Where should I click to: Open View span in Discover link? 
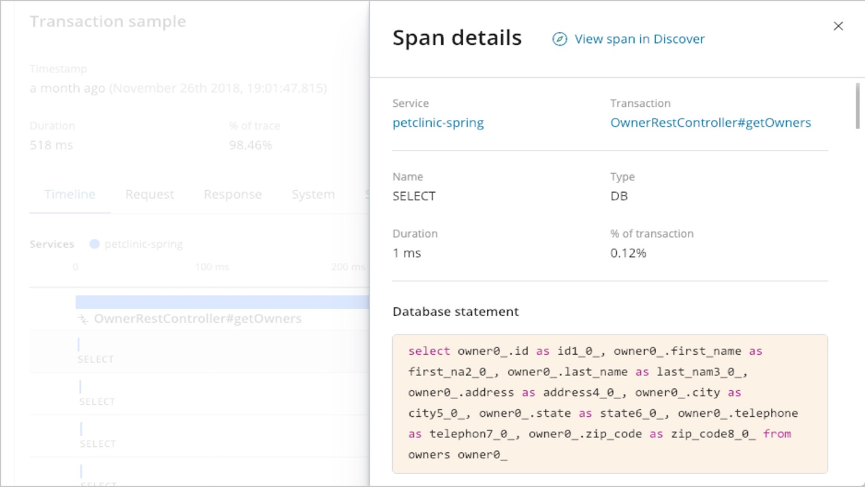(639, 39)
